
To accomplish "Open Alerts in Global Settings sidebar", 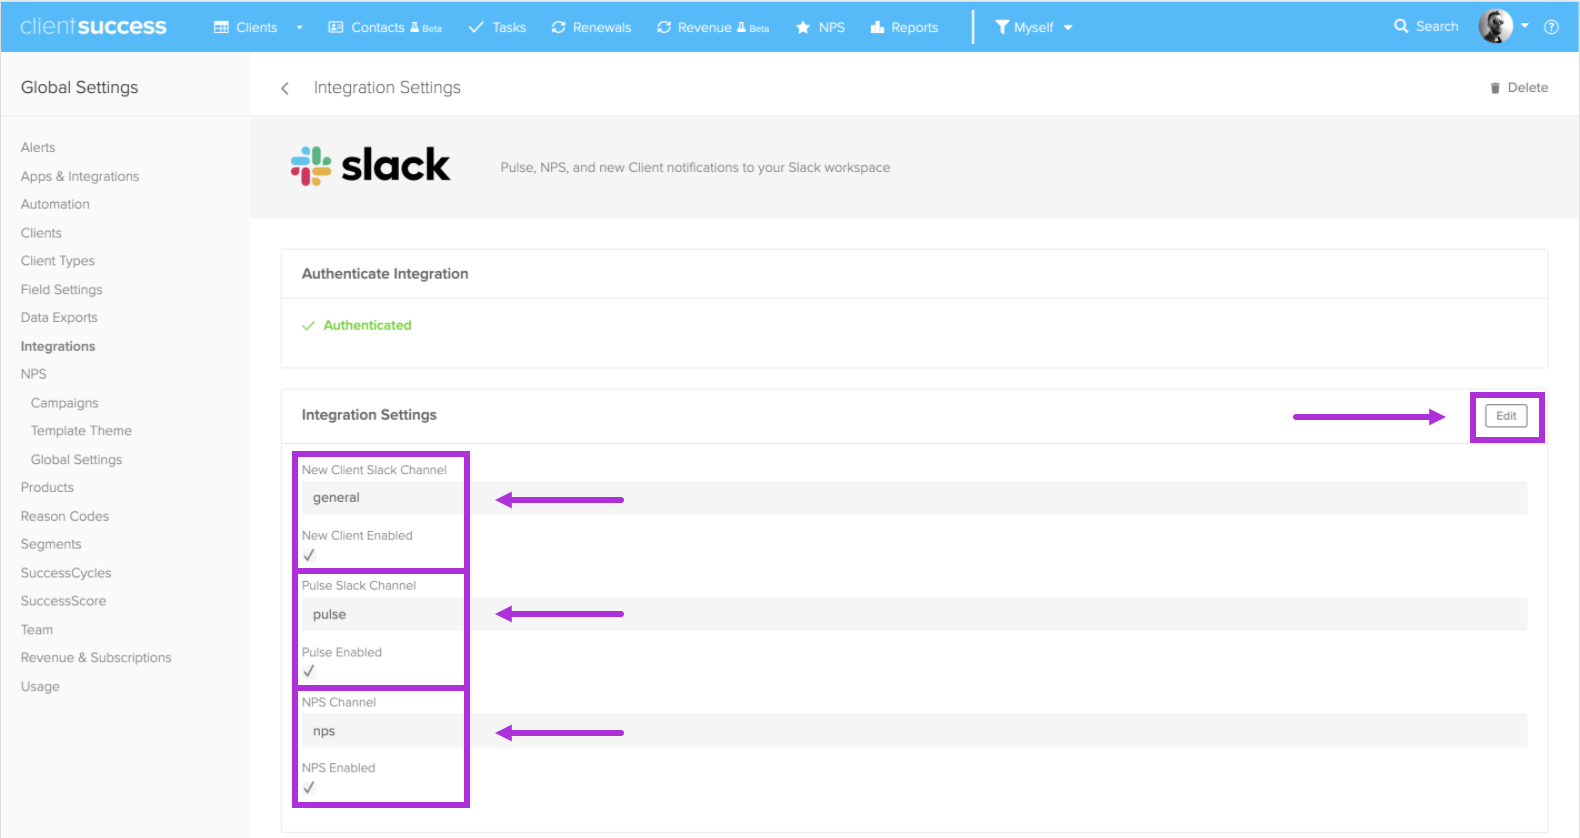I will coord(38,147).
